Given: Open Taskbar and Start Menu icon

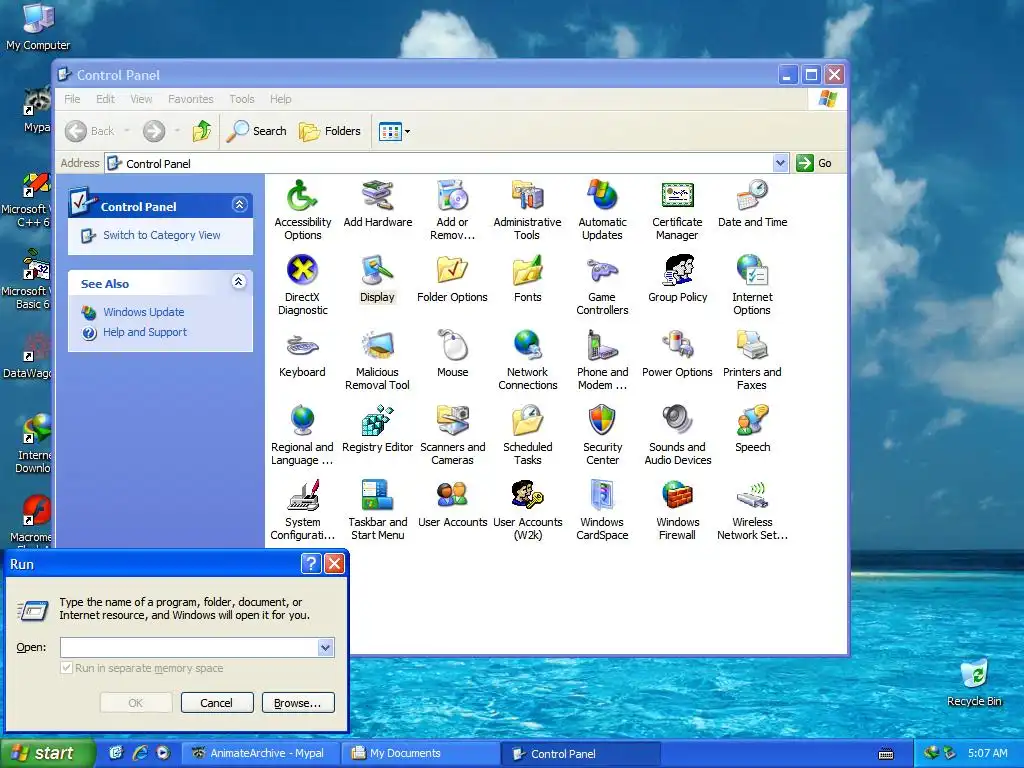Looking at the screenshot, I should pos(377,495).
